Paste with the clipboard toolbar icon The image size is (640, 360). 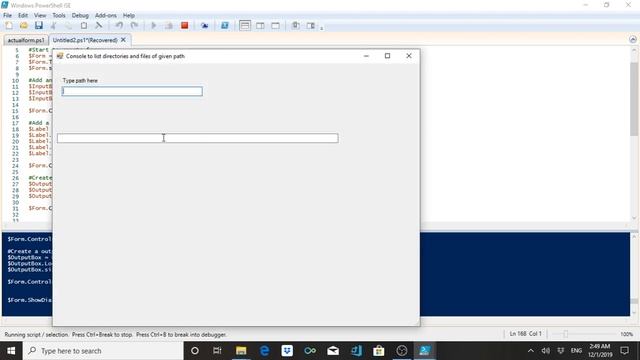tap(84, 26)
